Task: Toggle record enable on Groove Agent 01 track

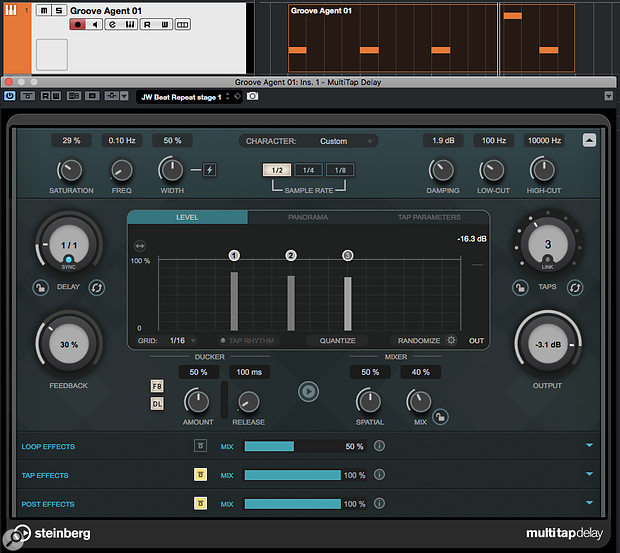Action: tap(78, 25)
